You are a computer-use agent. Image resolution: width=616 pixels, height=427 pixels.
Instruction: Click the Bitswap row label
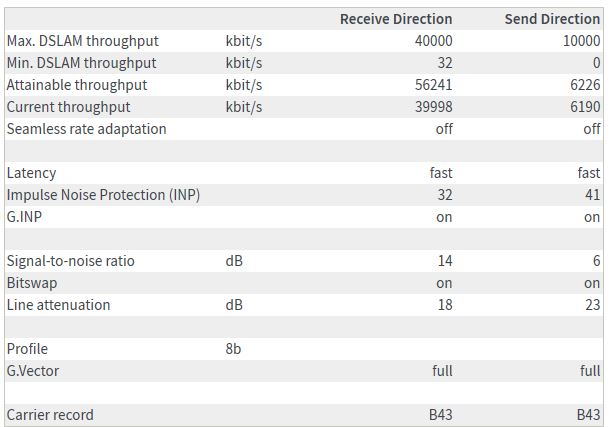point(32,283)
